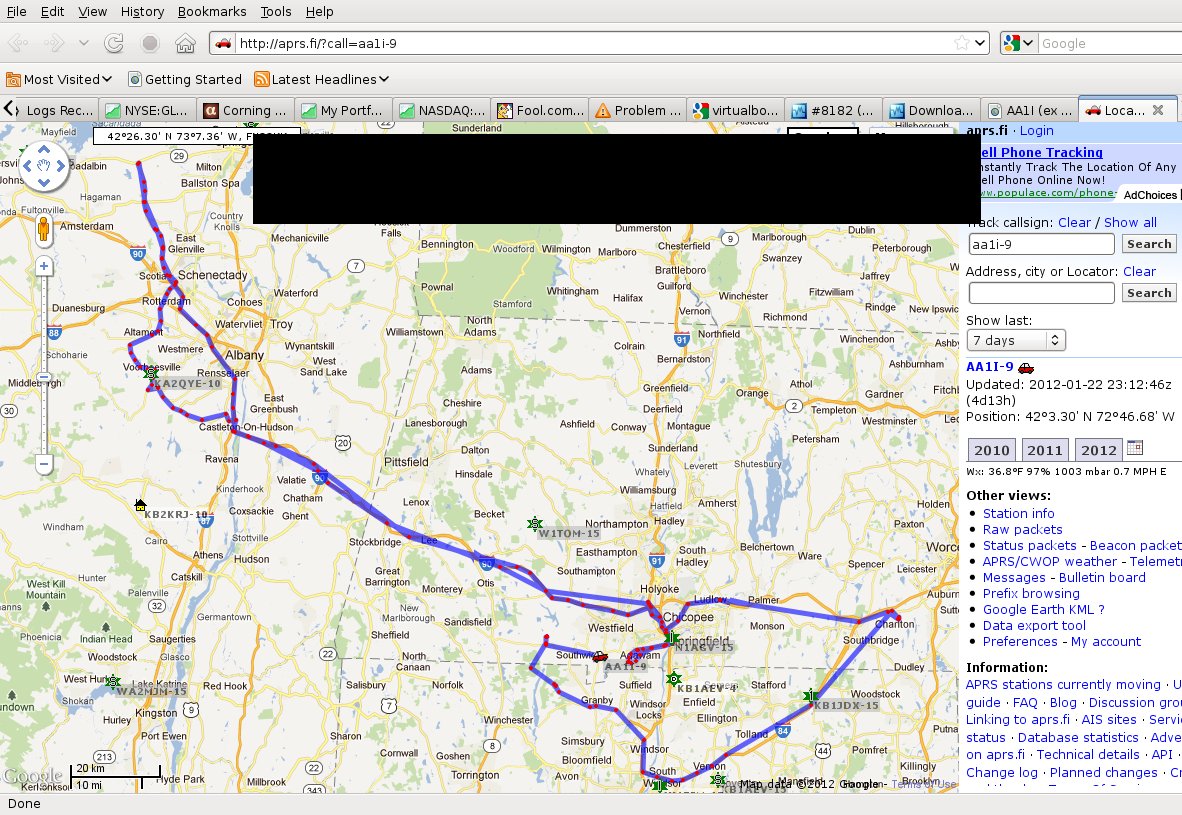
Task: Open the Raw packets link
Action: click(x=1022, y=529)
